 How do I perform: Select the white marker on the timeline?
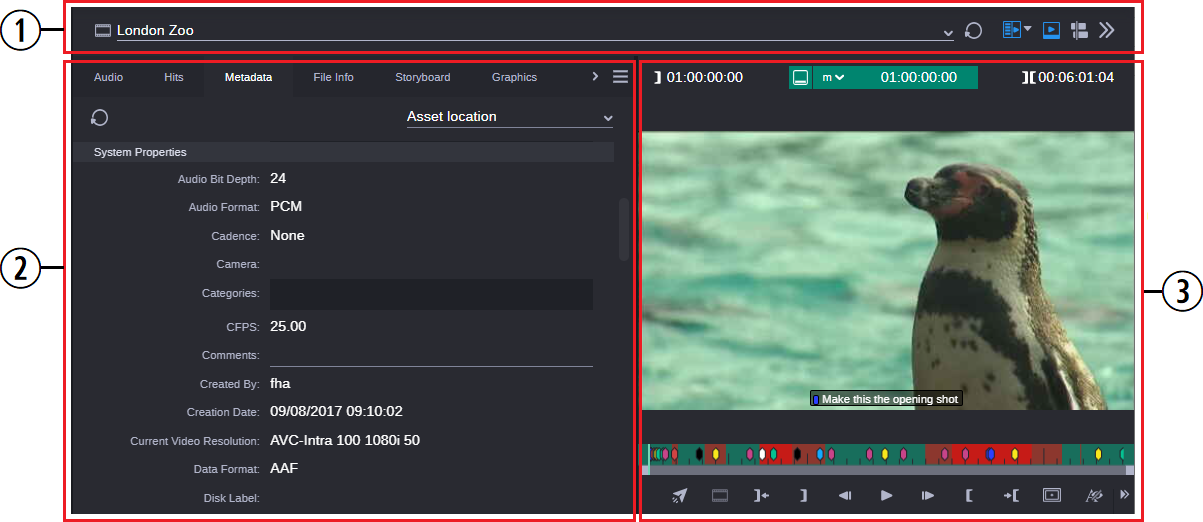(x=763, y=454)
